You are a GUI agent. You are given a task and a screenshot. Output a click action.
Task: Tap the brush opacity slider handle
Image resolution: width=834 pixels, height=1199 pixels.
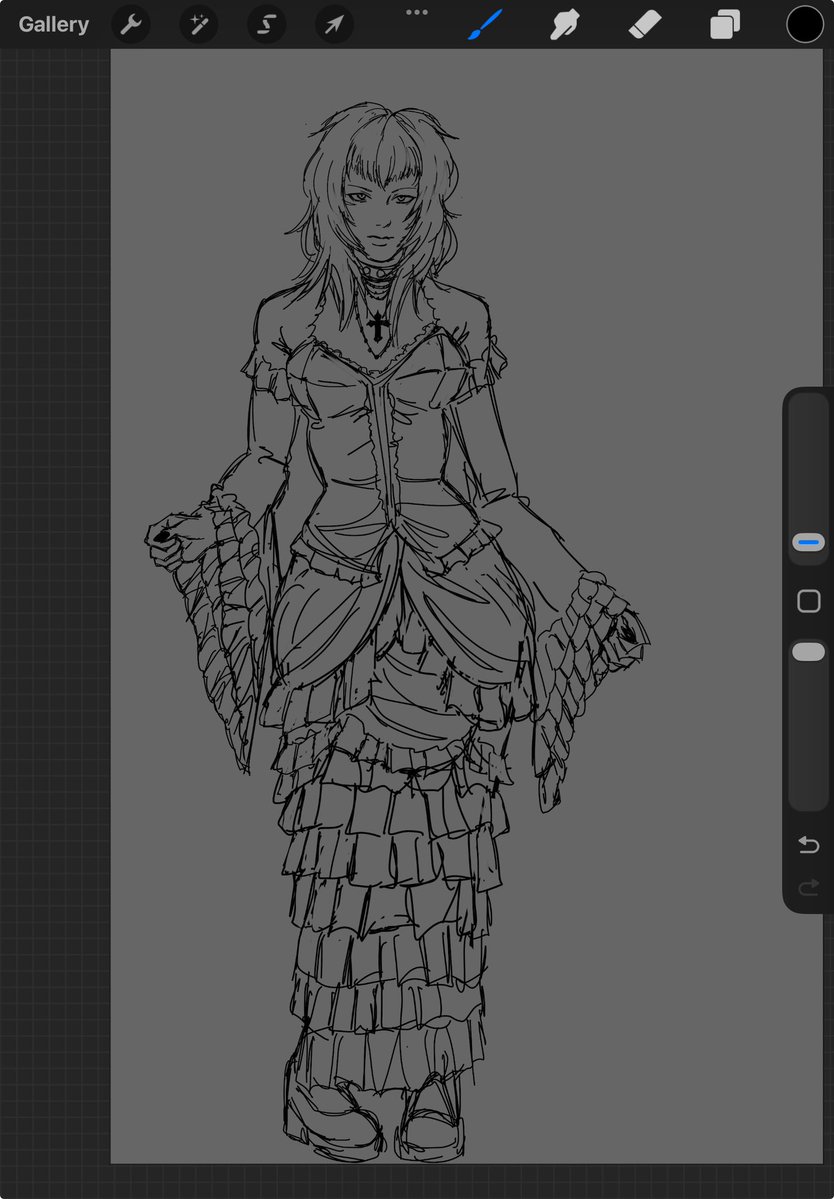tap(808, 651)
